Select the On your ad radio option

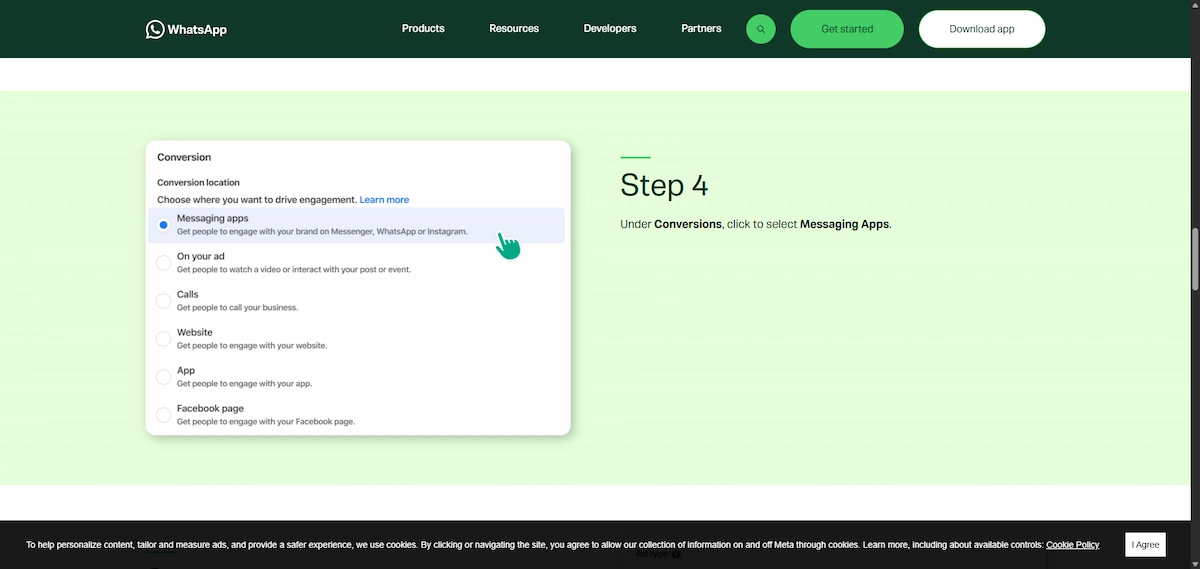[x=163, y=263]
